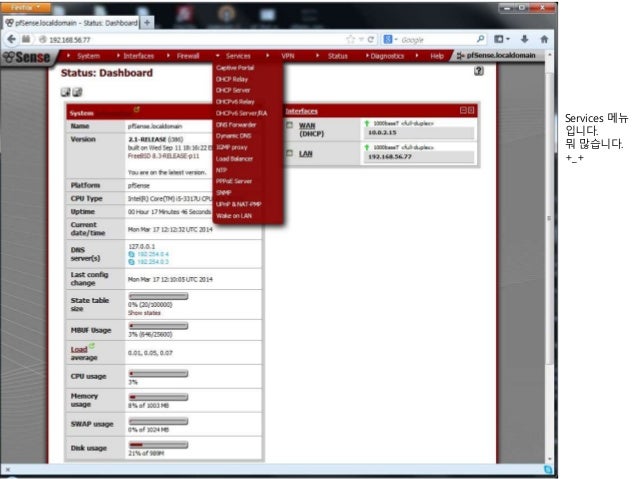Click the LAN interface icon

[290, 153]
